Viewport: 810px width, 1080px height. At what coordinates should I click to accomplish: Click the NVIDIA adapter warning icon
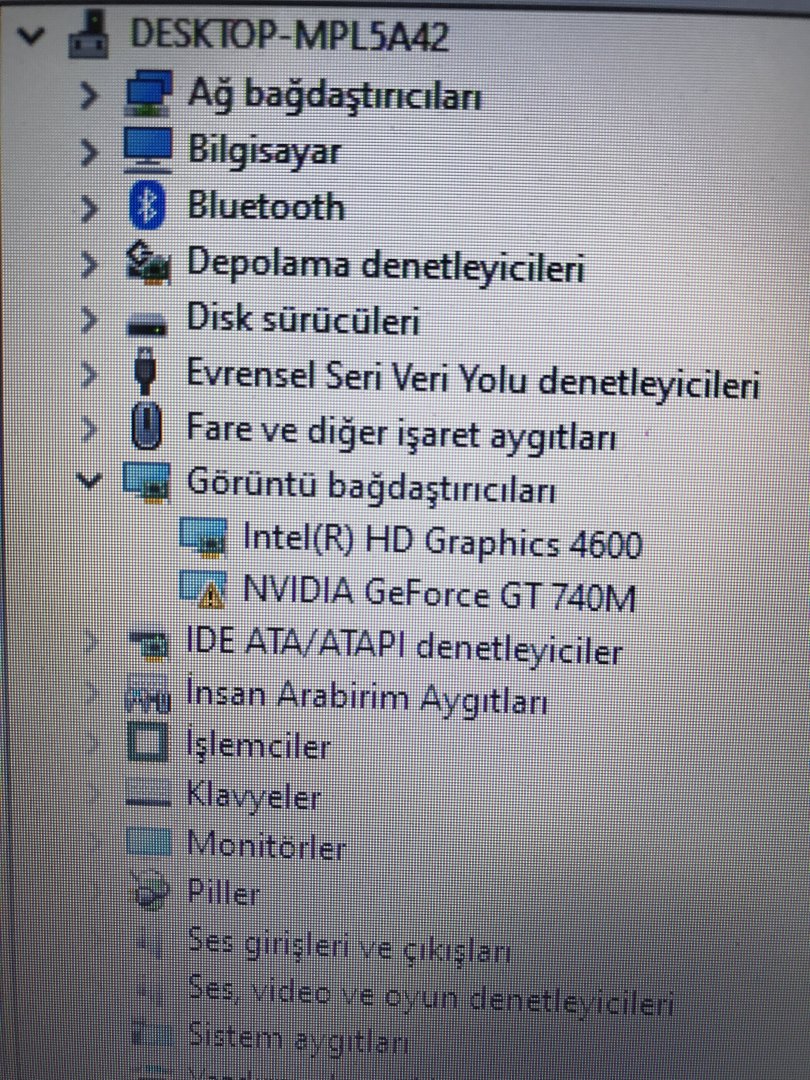pos(202,590)
